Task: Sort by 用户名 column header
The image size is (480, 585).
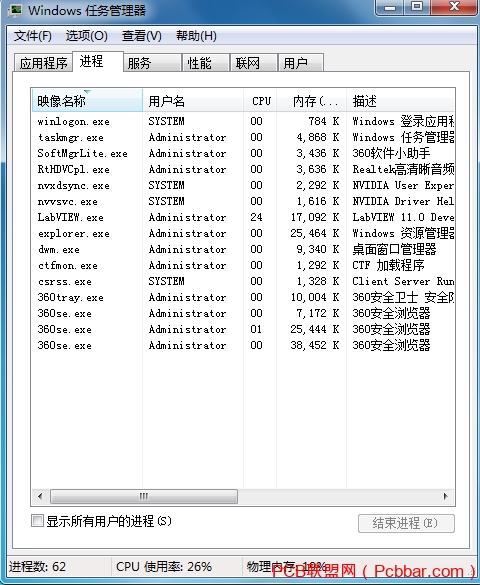Action: pyautogui.click(x=193, y=101)
